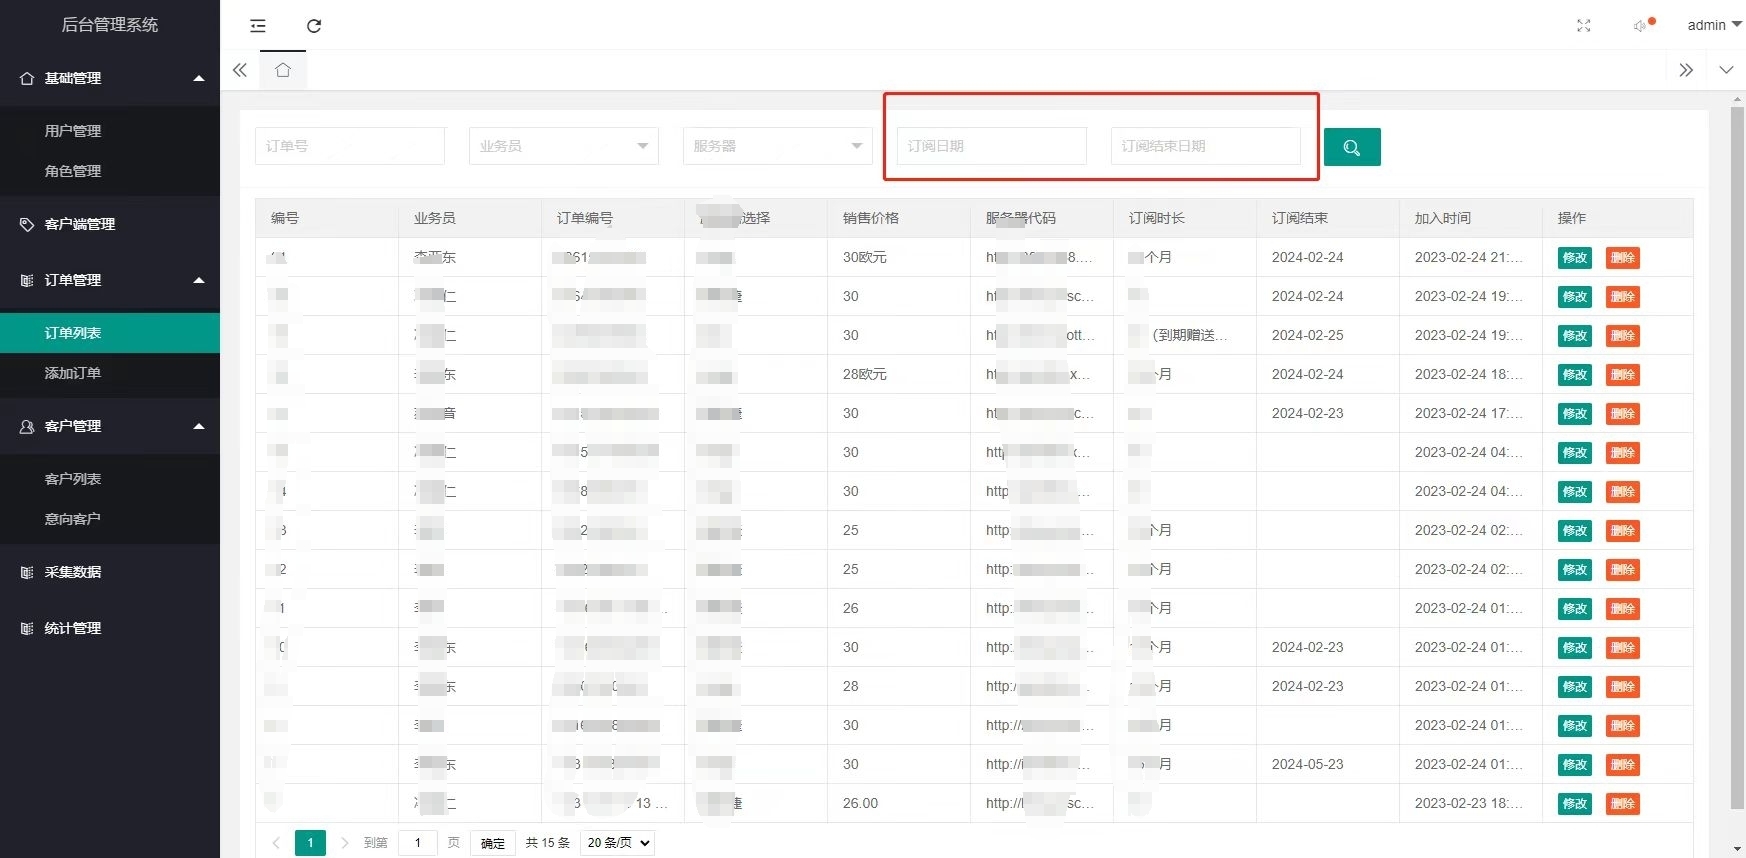The height and width of the screenshot is (858, 1746).
Task: Click 修改 on the 26.00 price row
Action: (1575, 804)
